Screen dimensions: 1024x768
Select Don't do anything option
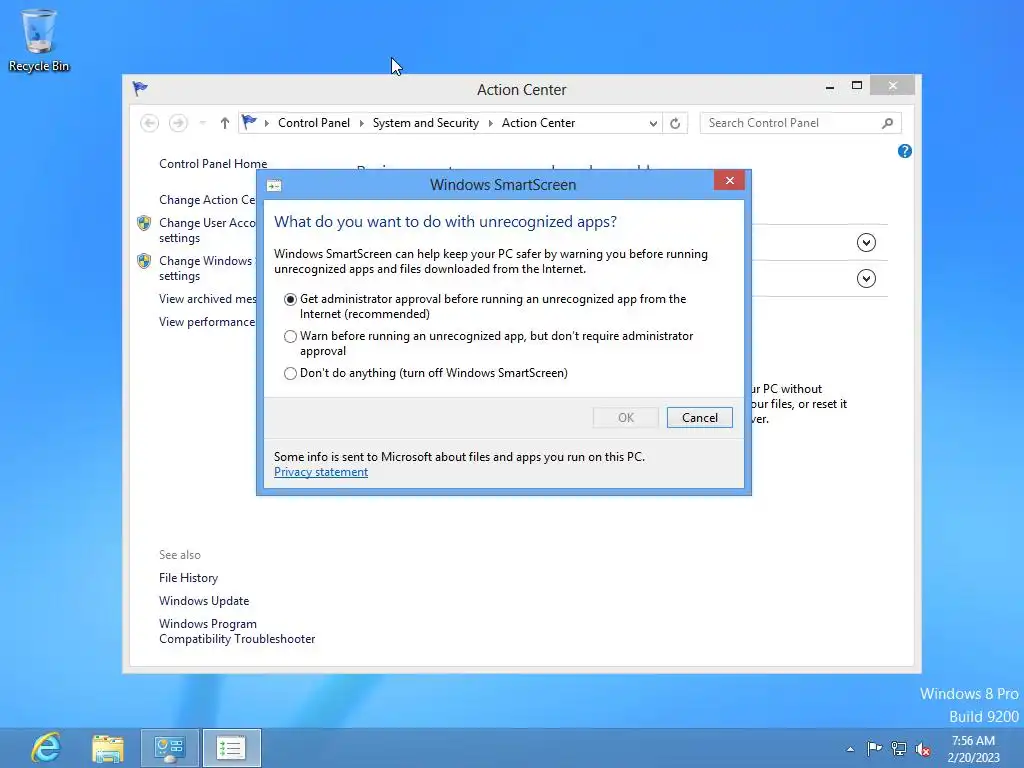pos(290,374)
